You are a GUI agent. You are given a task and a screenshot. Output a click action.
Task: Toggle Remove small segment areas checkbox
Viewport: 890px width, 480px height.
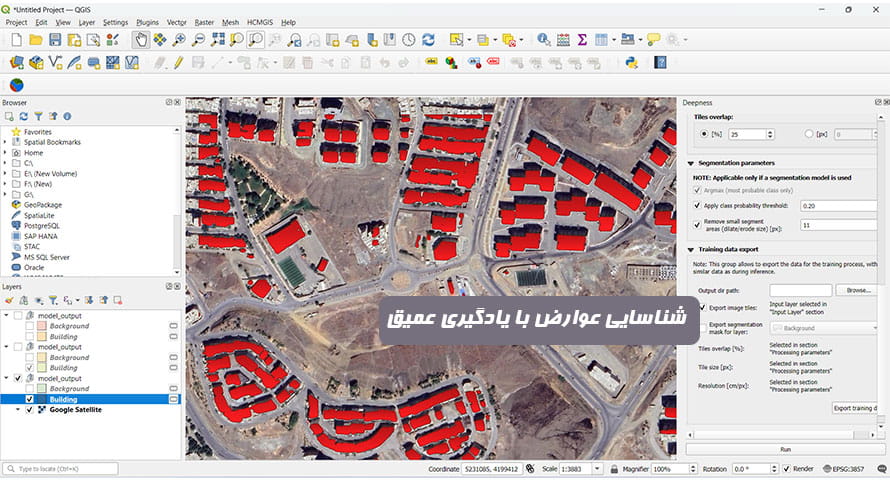click(x=697, y=225)
